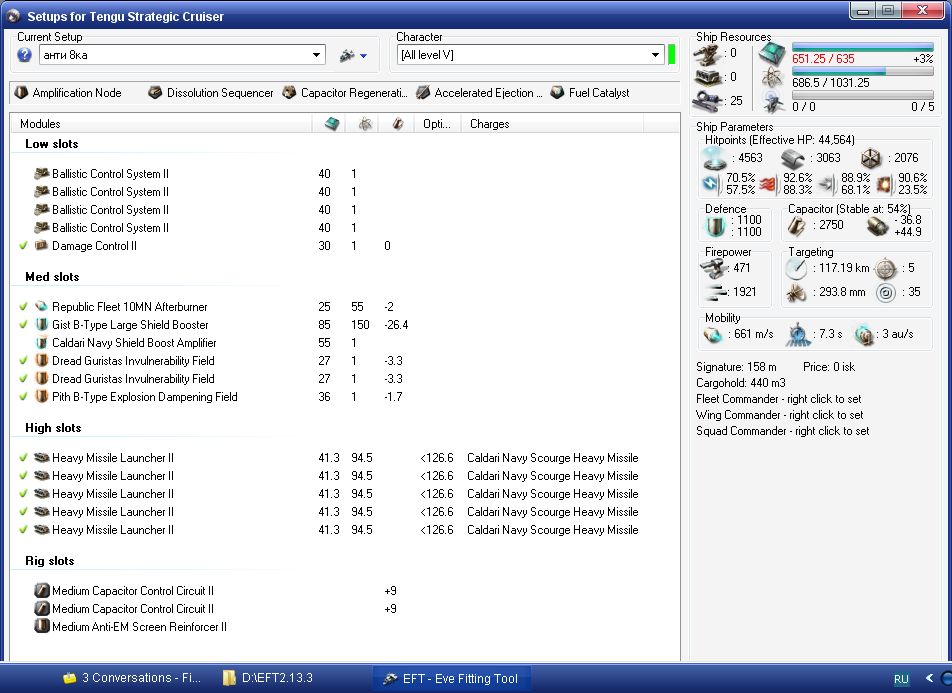Click the blue help question mark icon
Image resolution: width=952 pixels, height=693 pixels.
click(x=24, y=55)
